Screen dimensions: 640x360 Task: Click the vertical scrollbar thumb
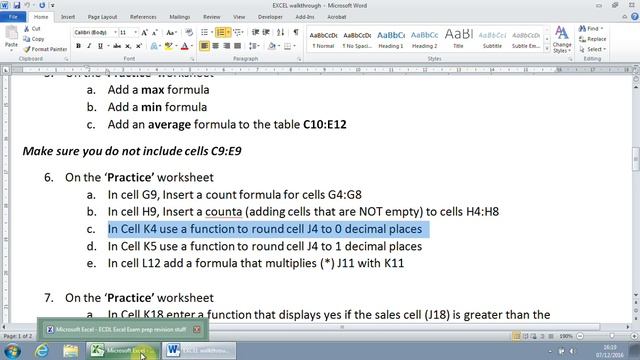coord(636,159)
